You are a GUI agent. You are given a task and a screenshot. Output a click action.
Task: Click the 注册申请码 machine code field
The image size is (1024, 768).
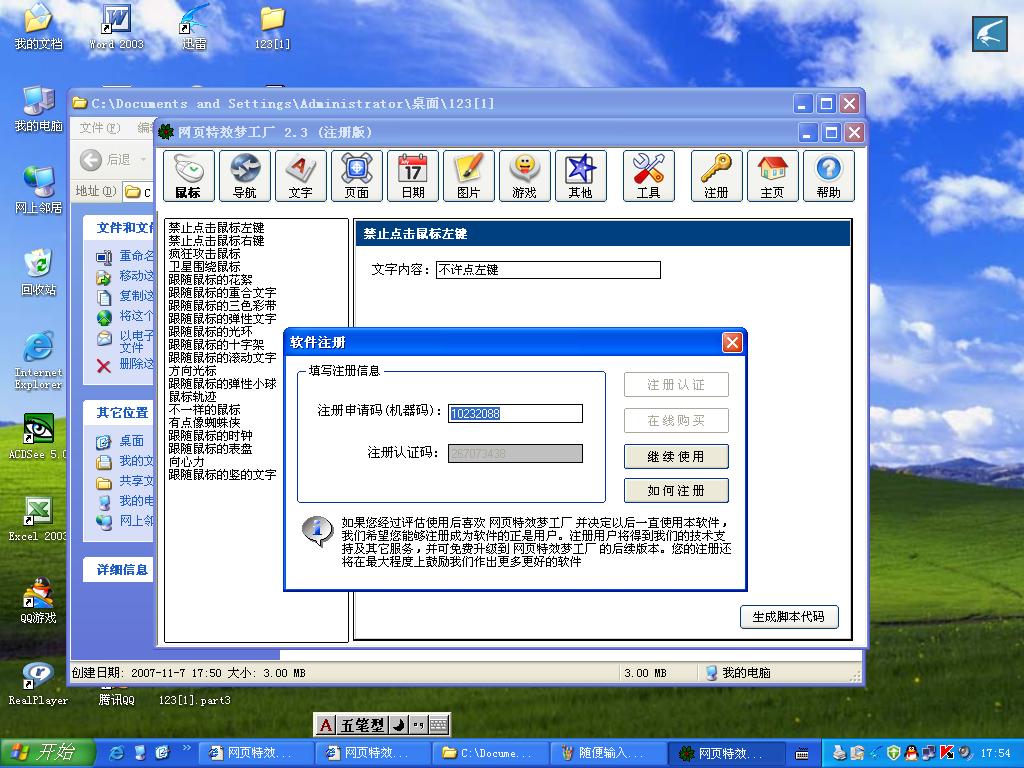pyautogui.click(x=515, y=413)
